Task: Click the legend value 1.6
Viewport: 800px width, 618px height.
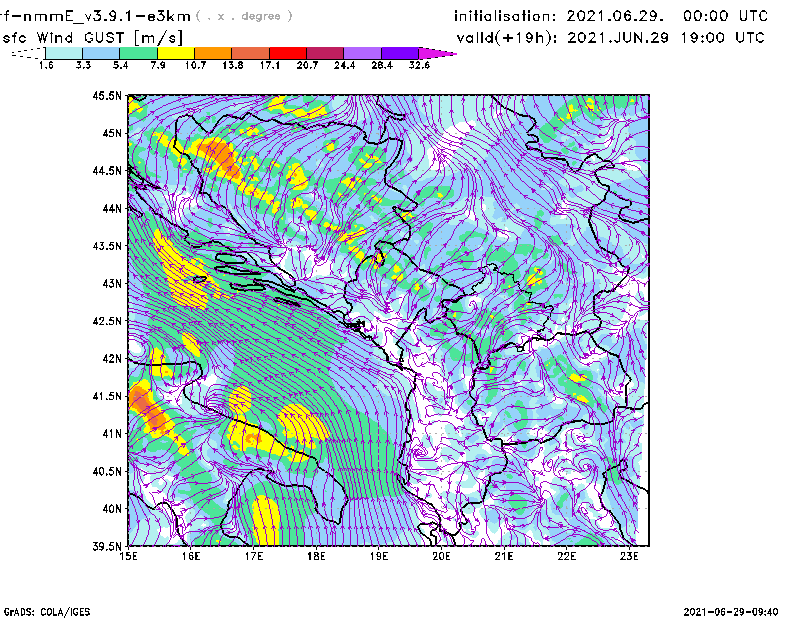Action: point(46,65)
